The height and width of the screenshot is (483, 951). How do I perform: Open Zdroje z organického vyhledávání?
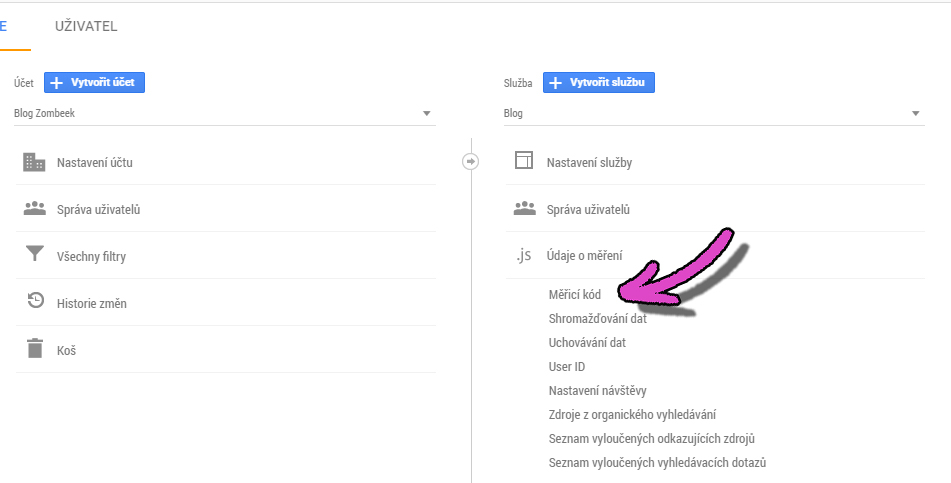(632, 415)
